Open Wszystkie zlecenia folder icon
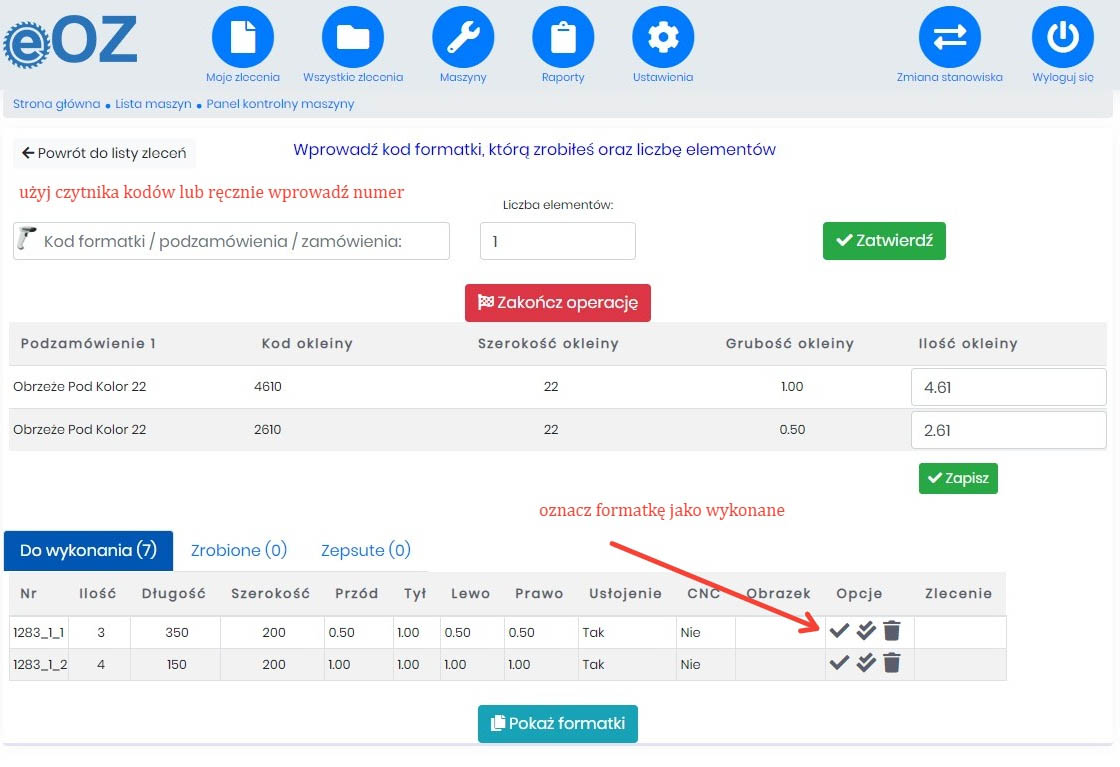The height and width of the screenshot is (767, 1120). pos(352,37)
